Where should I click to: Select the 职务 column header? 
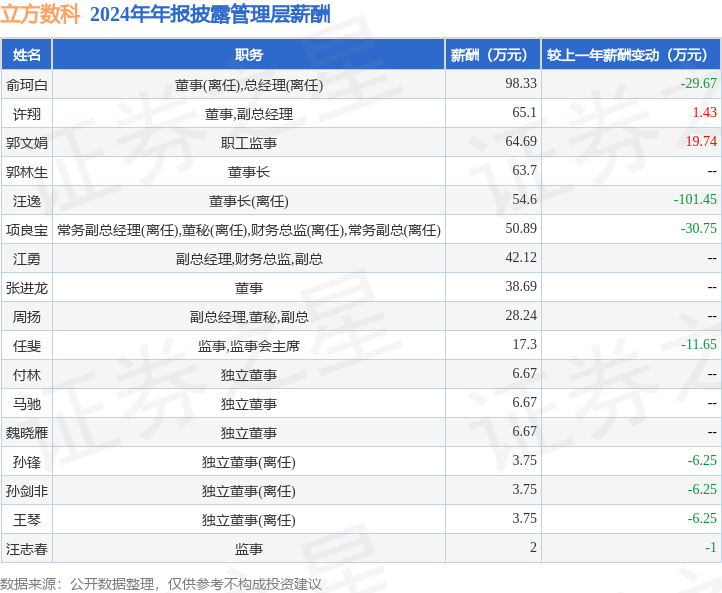click(249, 55)
